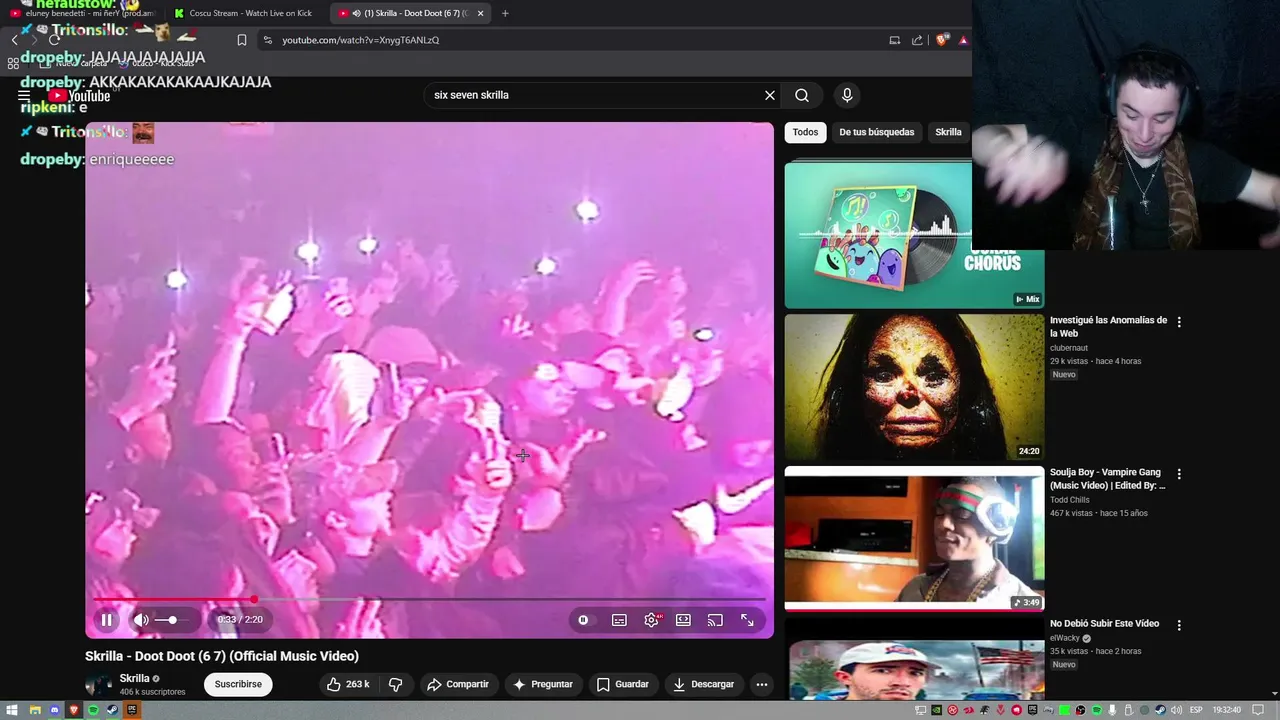Click the Preguntar button

(542, 684)
